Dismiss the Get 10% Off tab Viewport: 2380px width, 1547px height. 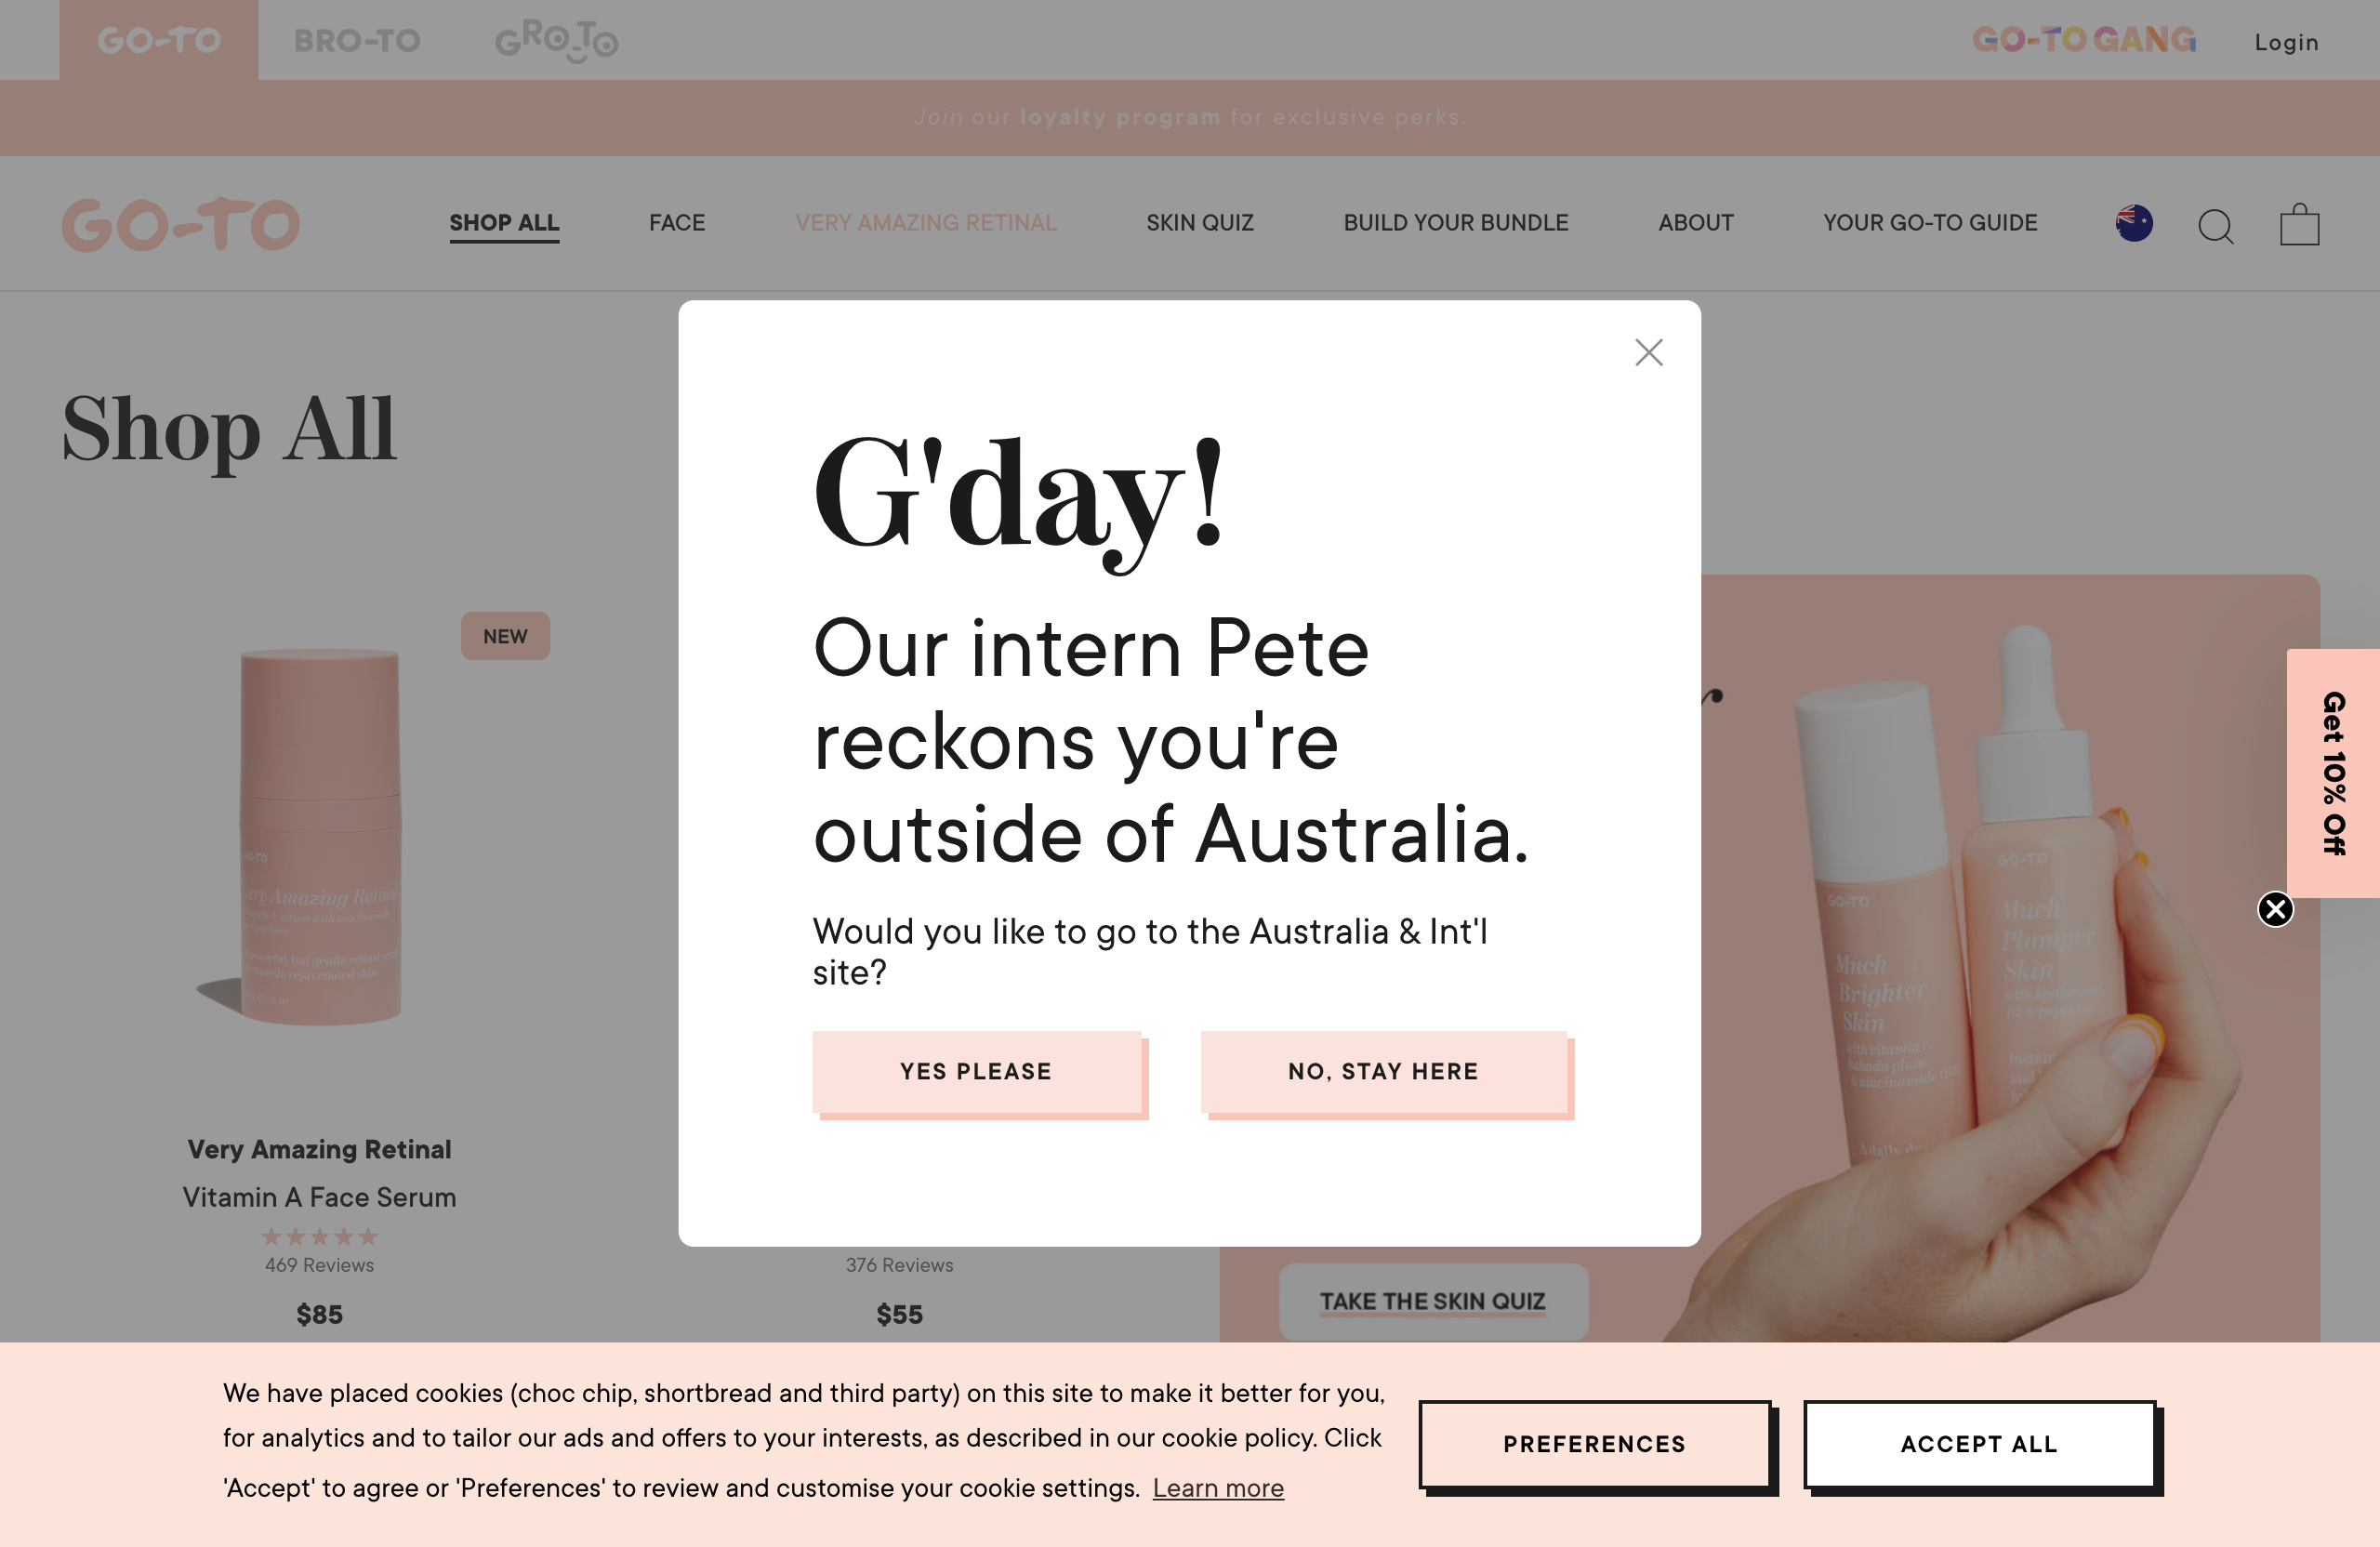(x=2275, y=909)
